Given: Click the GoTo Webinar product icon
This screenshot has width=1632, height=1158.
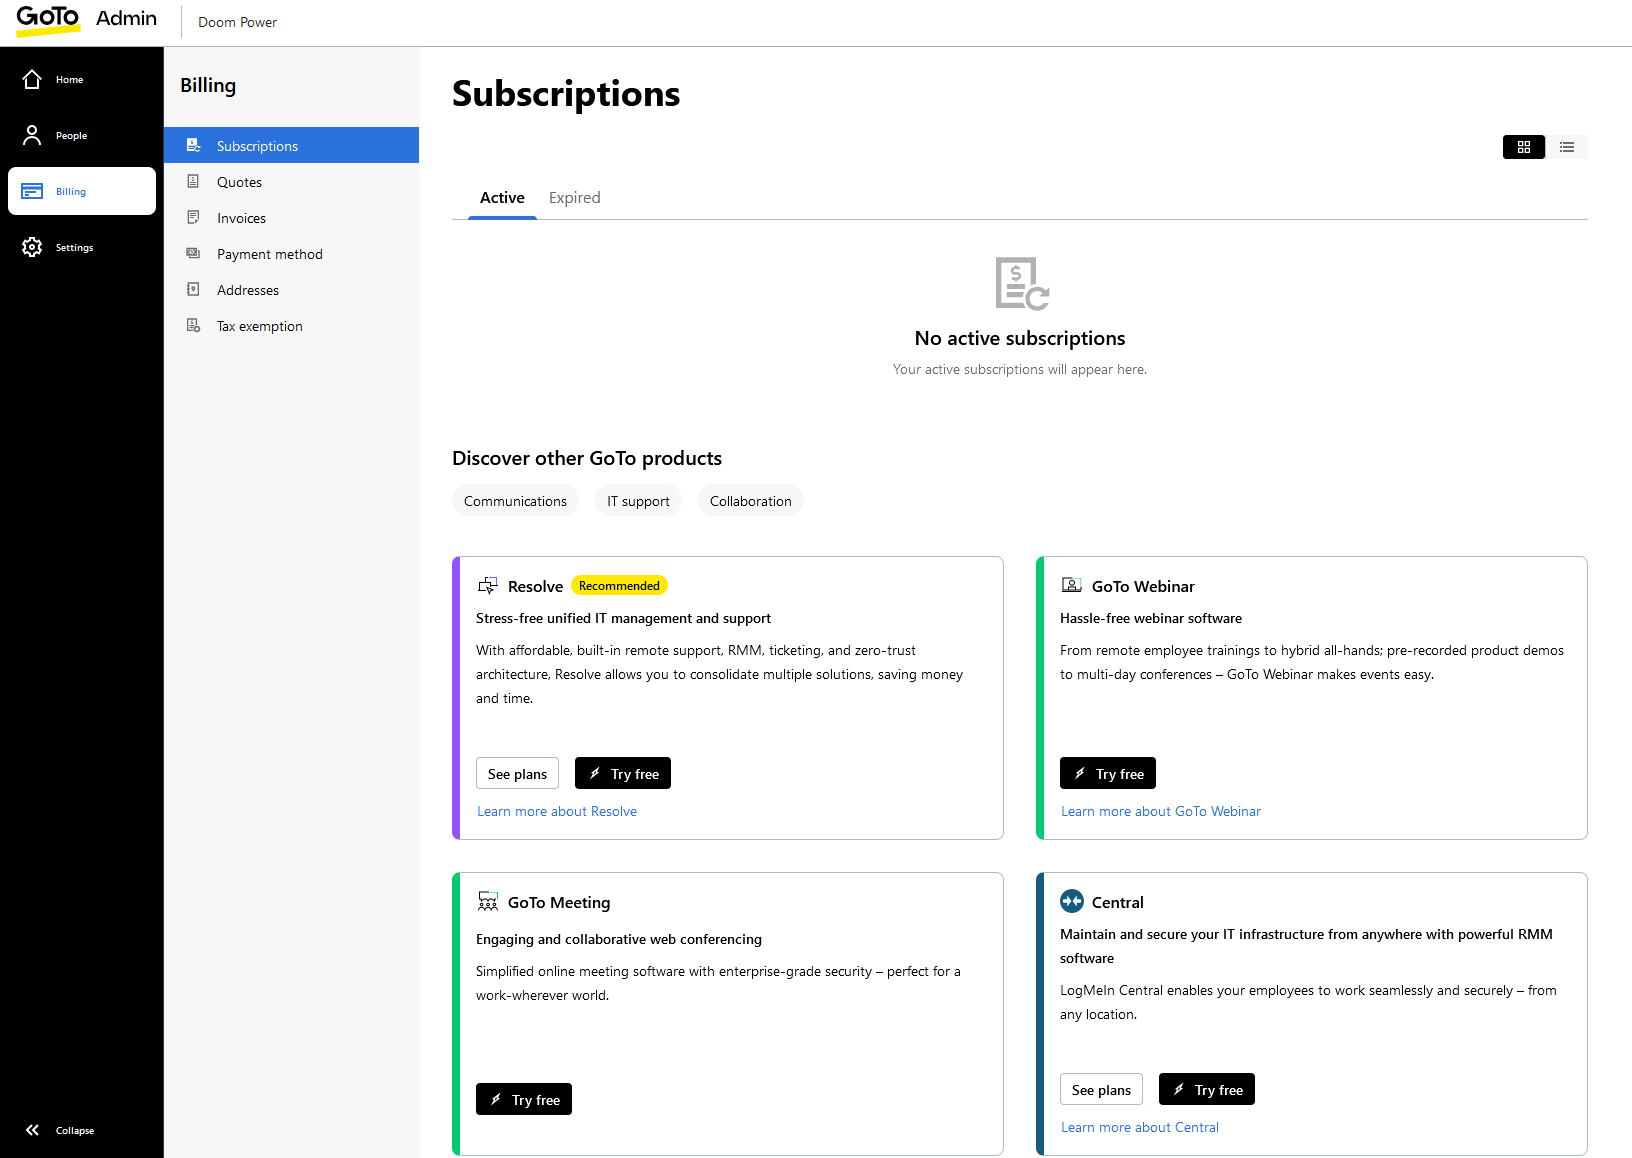Looking at the screenshot, I should 1072,585.
